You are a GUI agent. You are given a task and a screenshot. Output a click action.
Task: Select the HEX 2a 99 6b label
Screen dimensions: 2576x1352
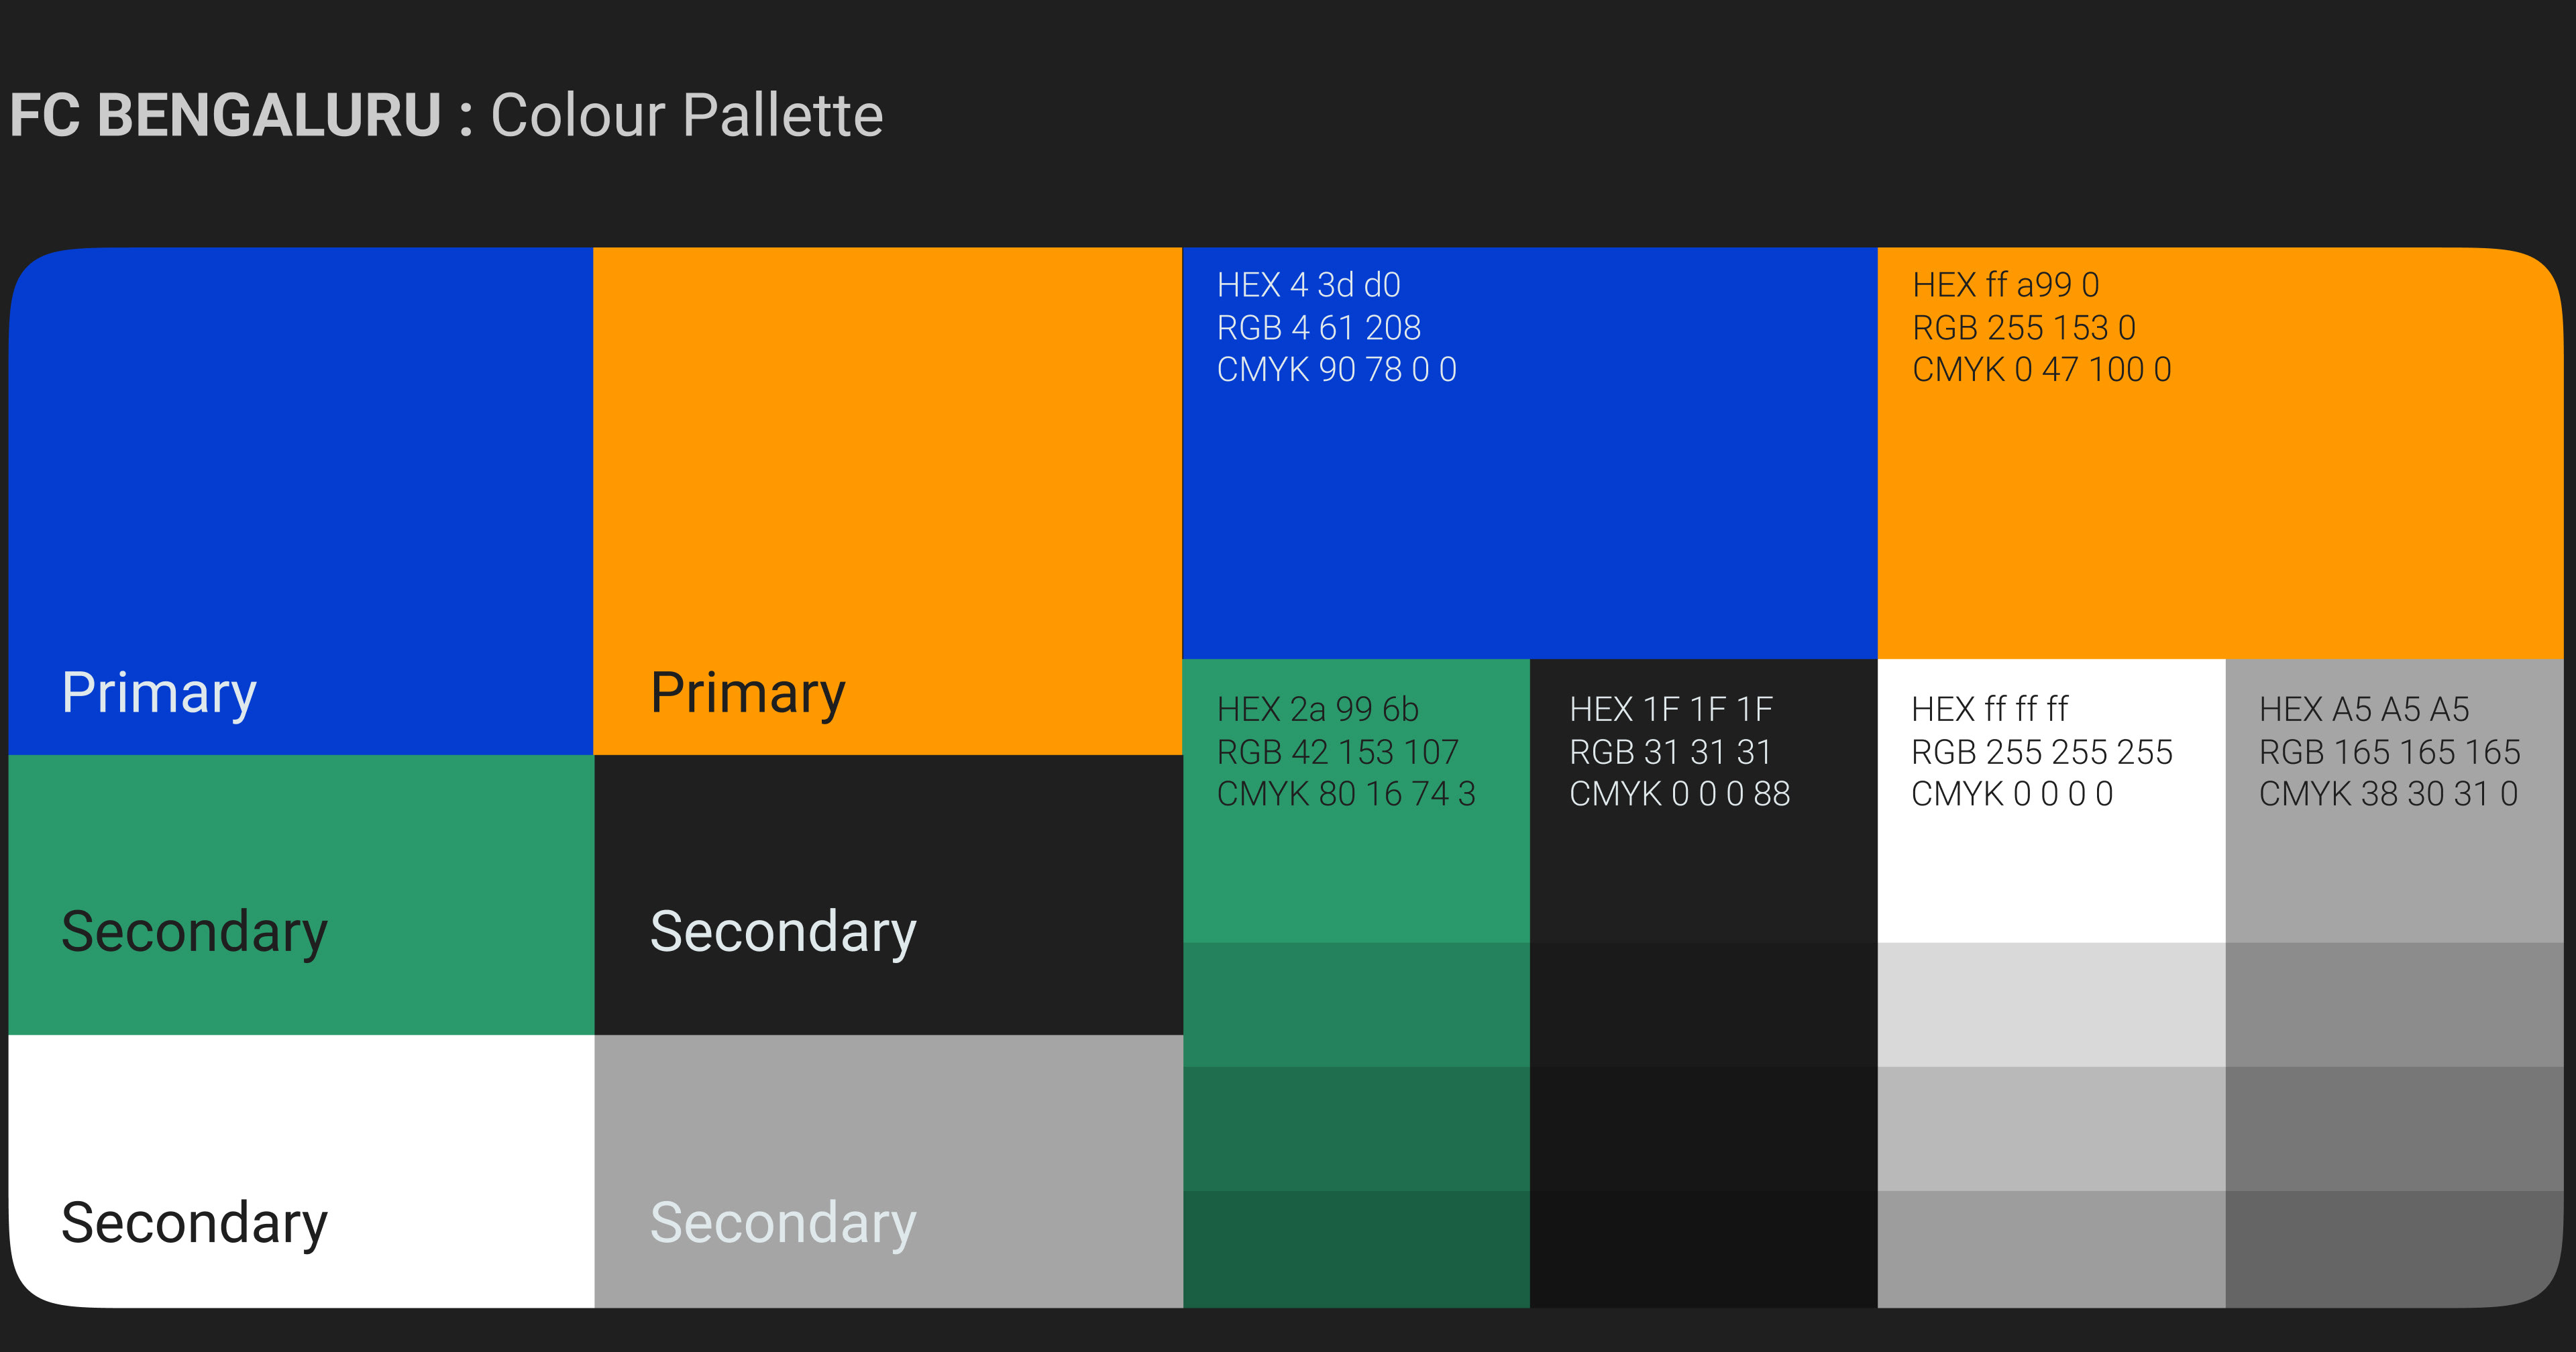point(1317,709)
